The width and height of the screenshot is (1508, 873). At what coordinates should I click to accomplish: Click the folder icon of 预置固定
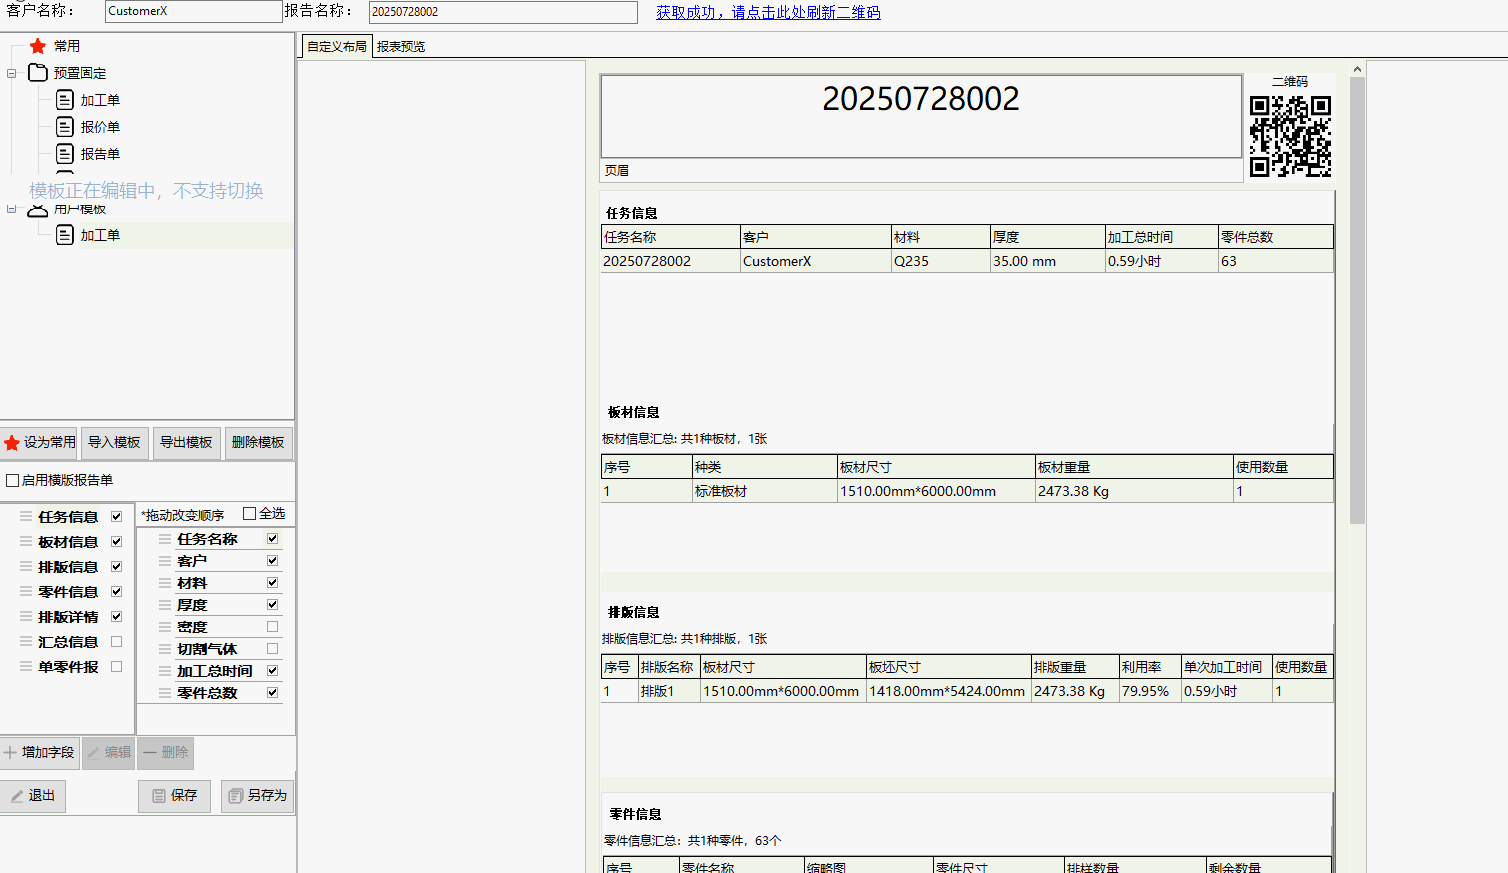38,73
